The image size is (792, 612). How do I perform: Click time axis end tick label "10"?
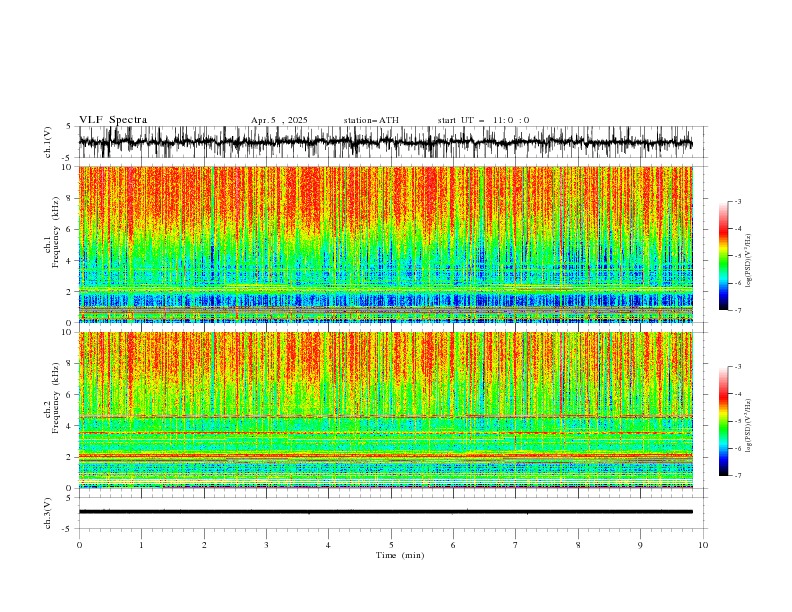pos(703,545)
